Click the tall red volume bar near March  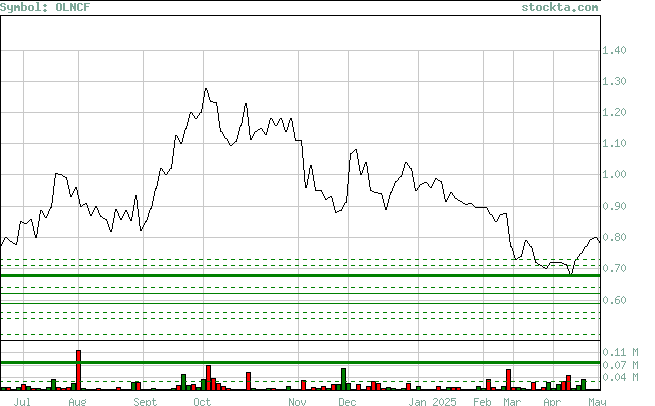pos(508,380)
